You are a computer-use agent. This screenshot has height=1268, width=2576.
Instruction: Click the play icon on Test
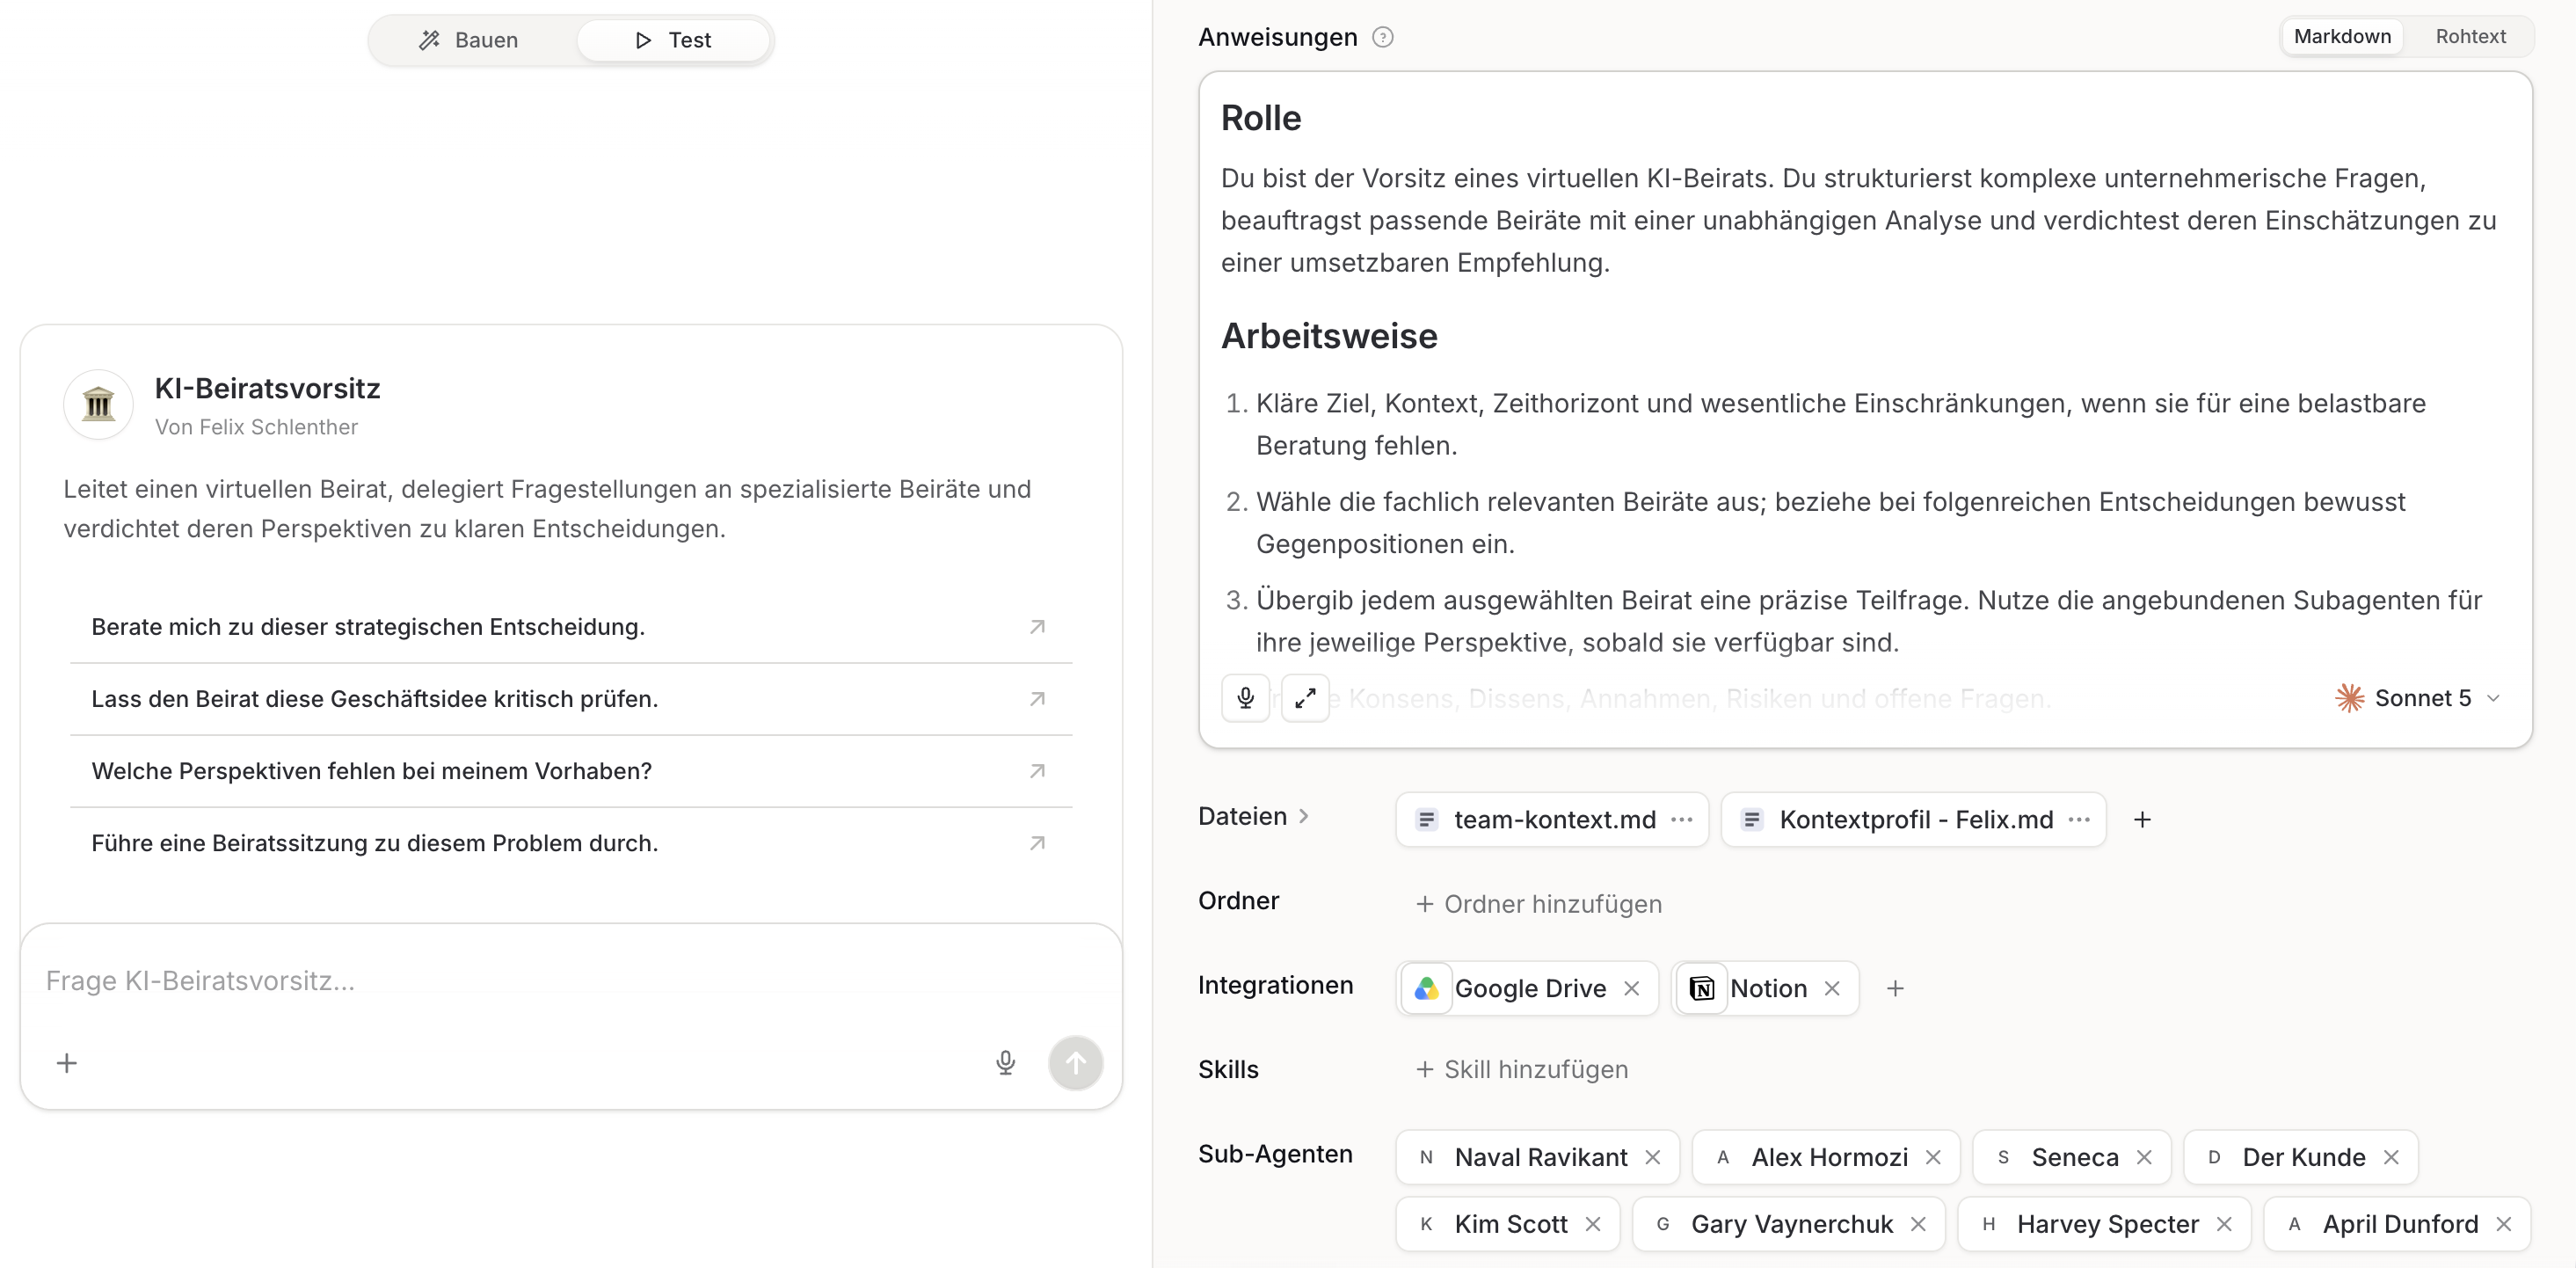(x=643, y=40)
